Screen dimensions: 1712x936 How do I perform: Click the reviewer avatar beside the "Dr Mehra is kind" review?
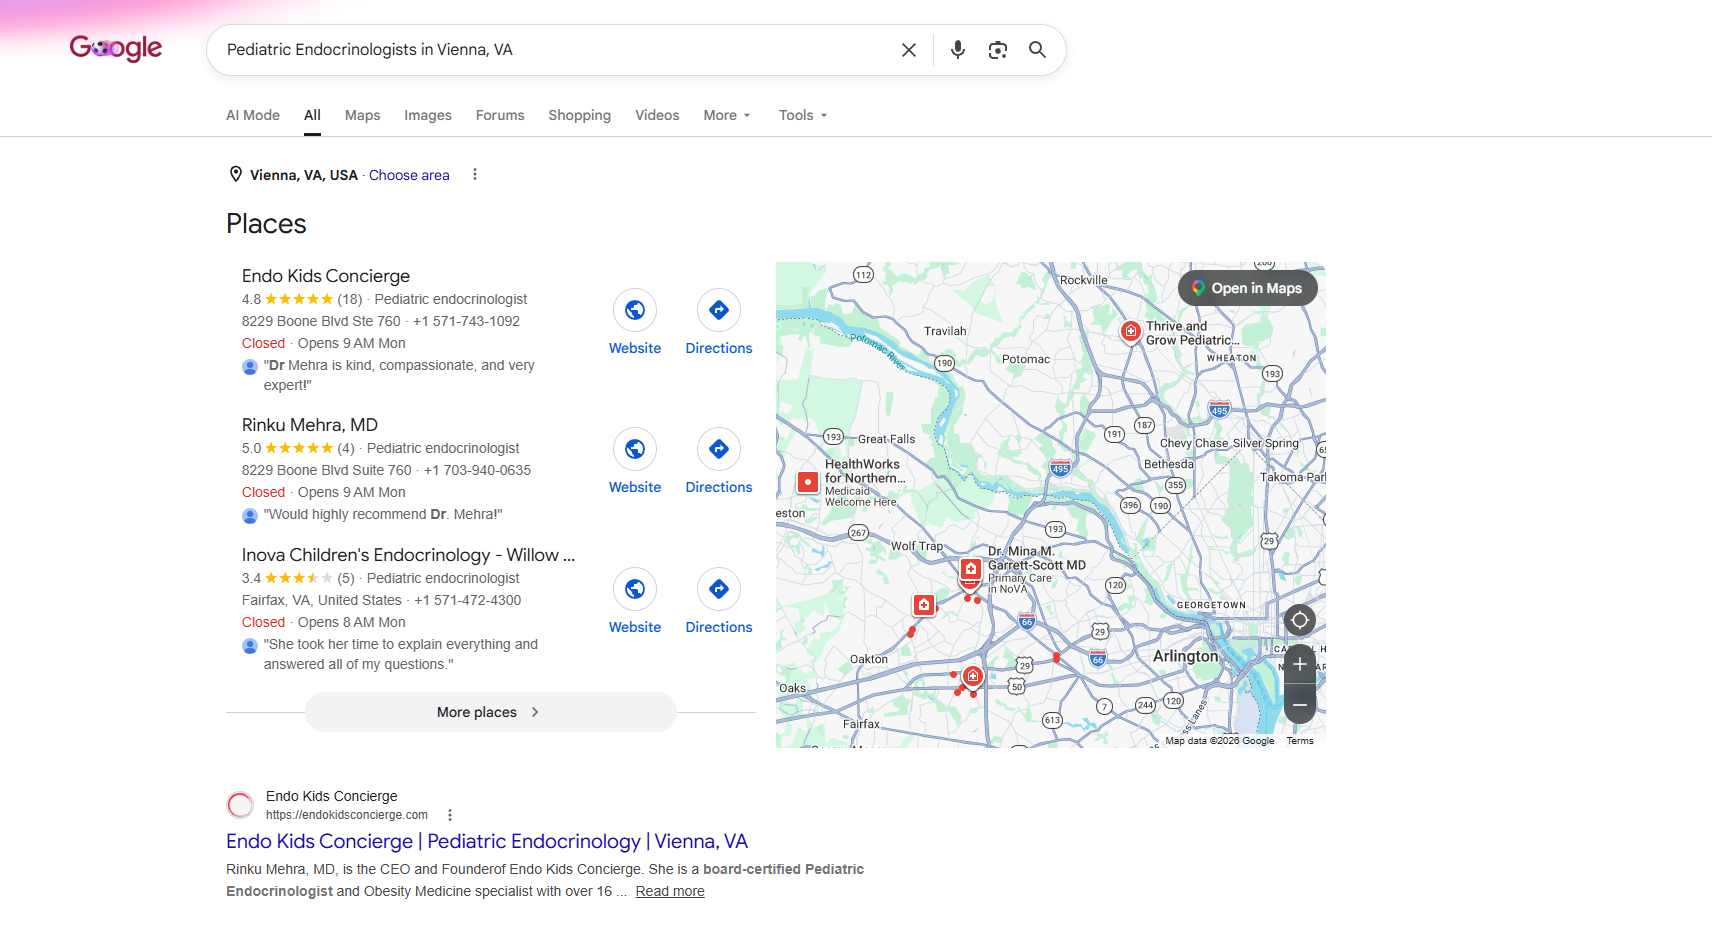pos(250,367)
